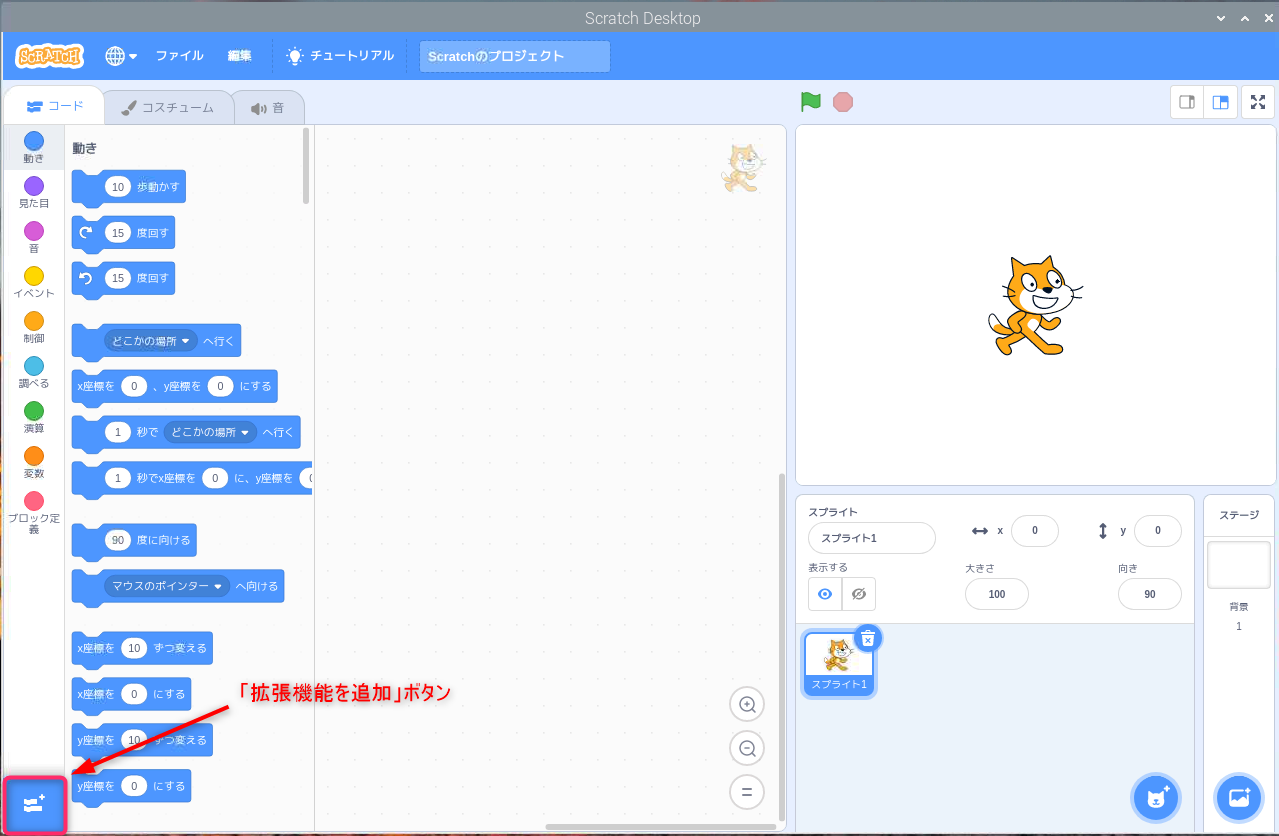Open the language globe dropdown
The height and width of the screenshot is (836, 1279).
pos(120,56)
